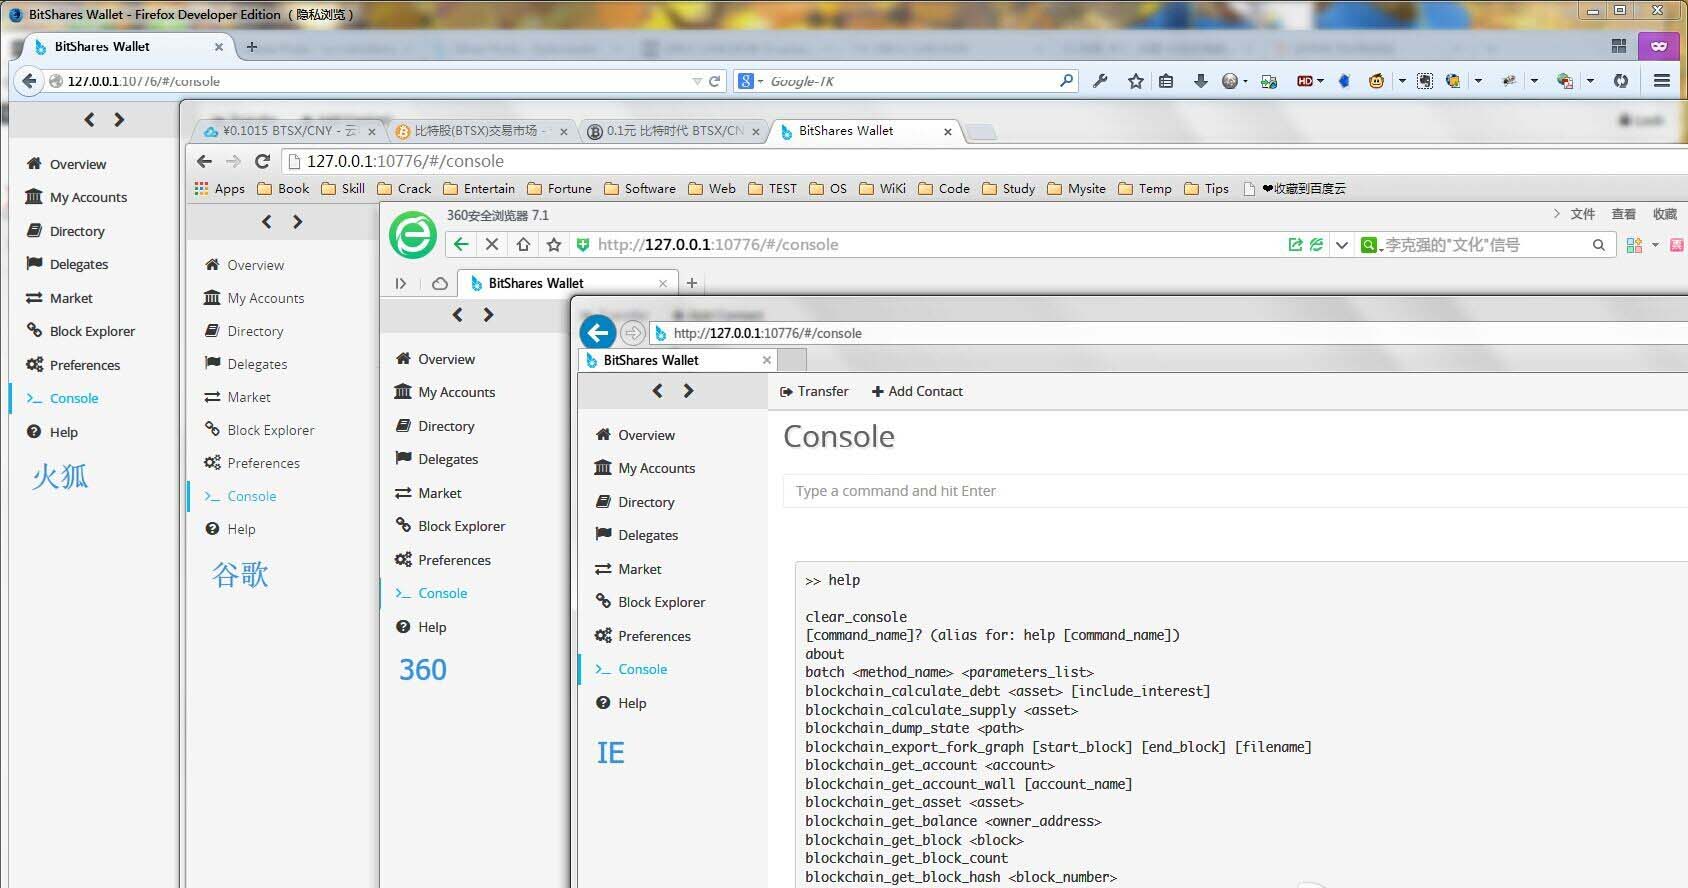Click Add Contact in IE wallet toolbar

(x=917, y=391)
